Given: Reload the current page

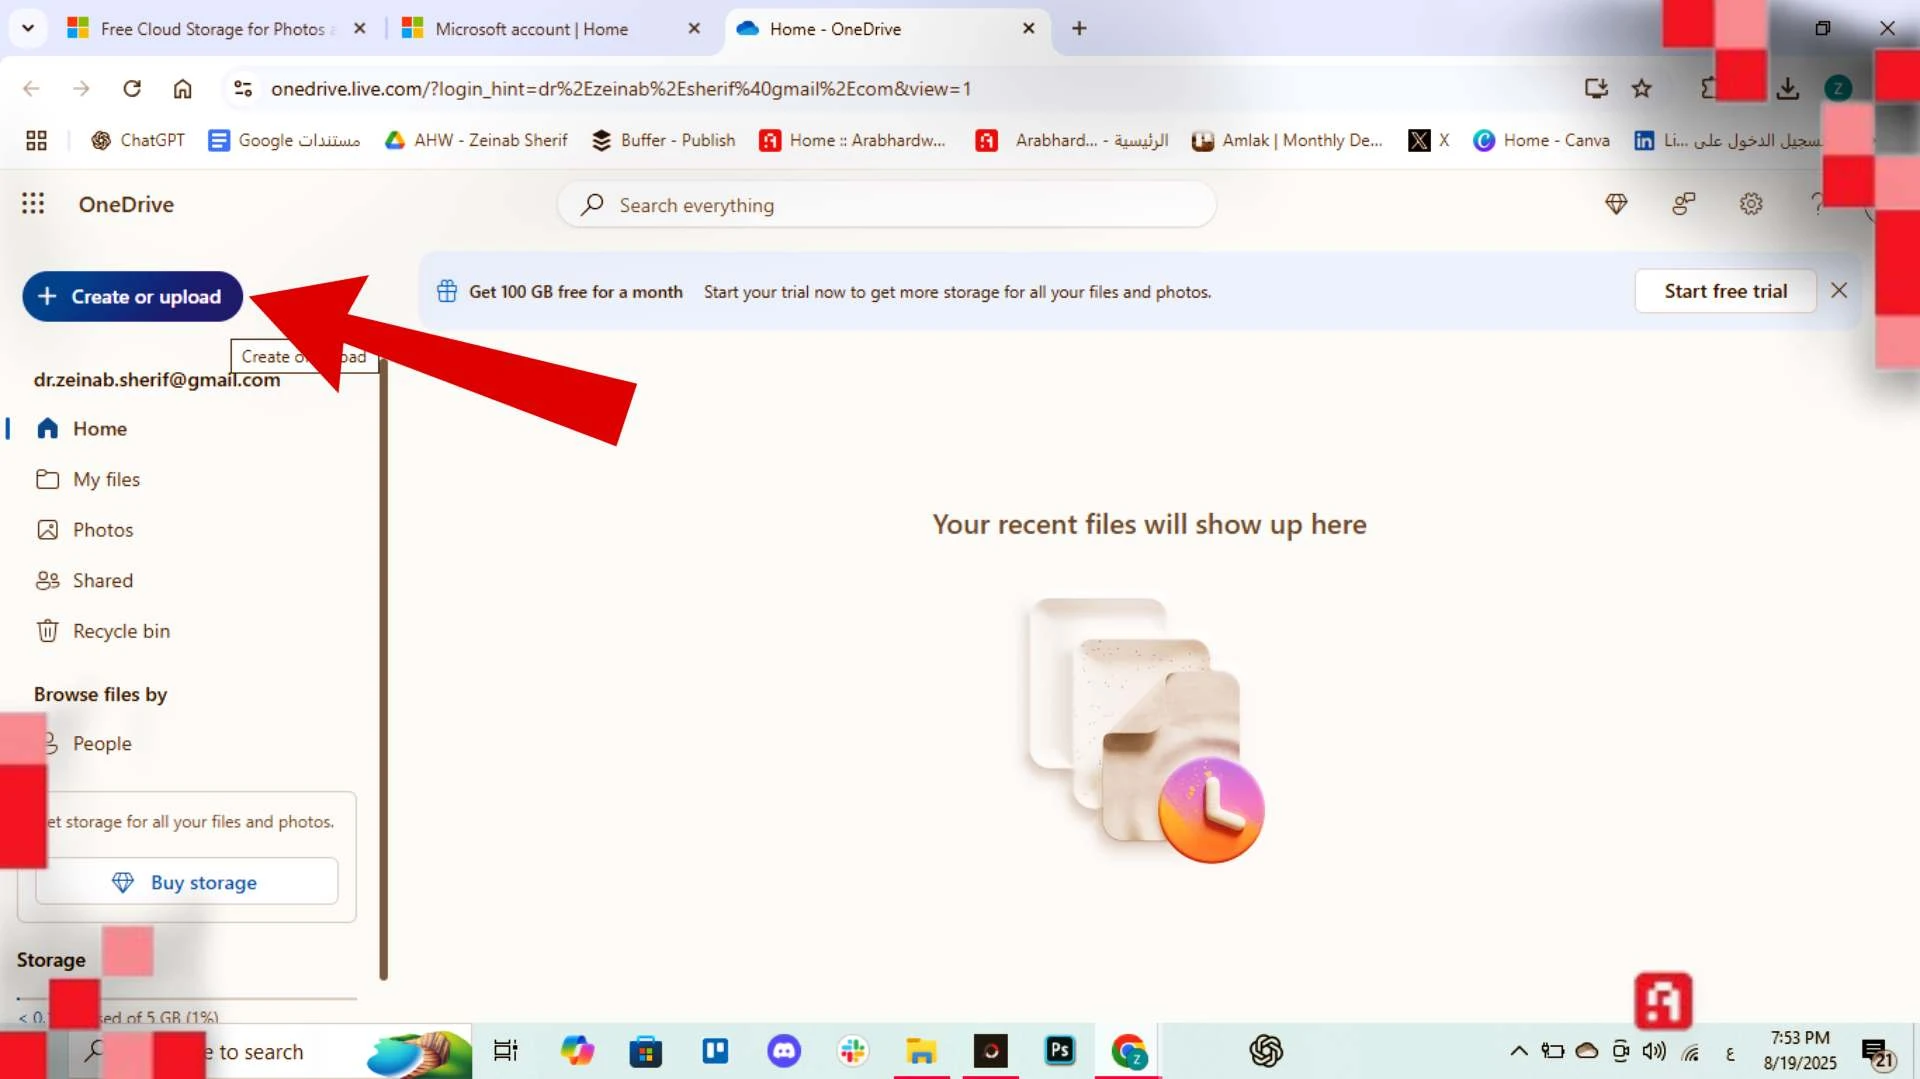Looking at the screenshot, I should tap(132, 89).
